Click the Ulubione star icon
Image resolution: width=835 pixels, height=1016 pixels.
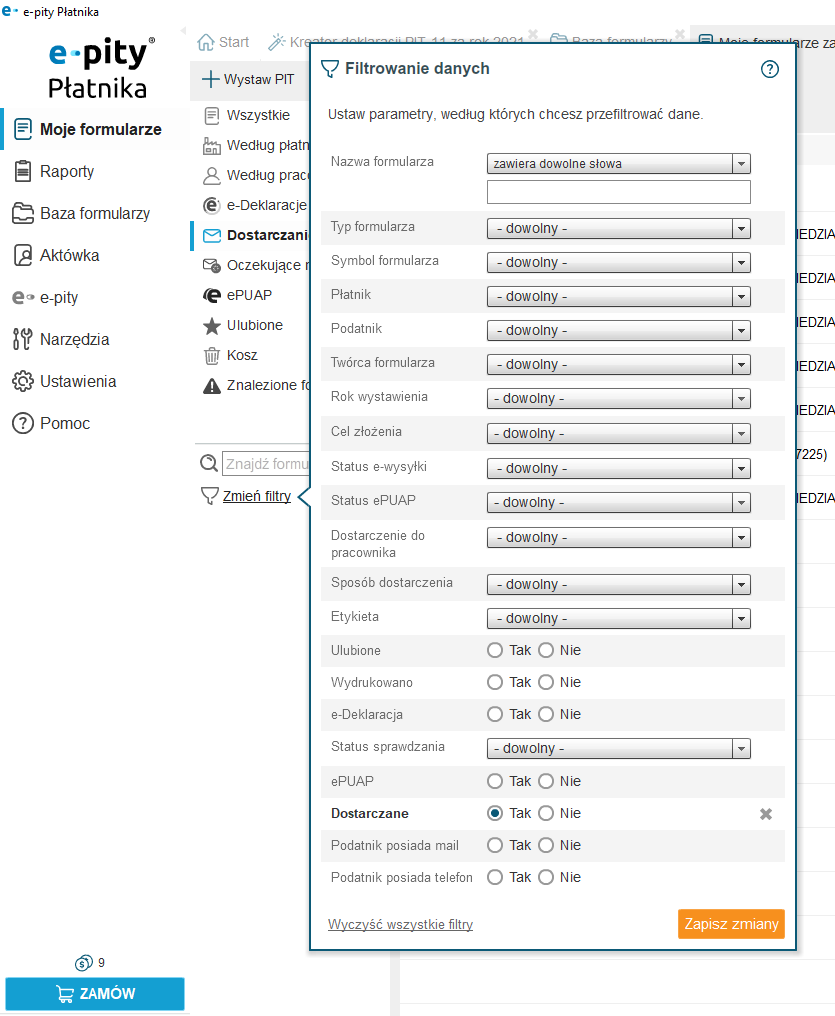click(212, 325)
